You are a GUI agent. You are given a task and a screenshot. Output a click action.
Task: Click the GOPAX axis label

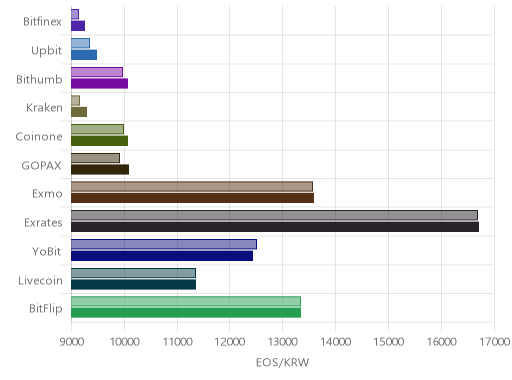click(41, 165)
